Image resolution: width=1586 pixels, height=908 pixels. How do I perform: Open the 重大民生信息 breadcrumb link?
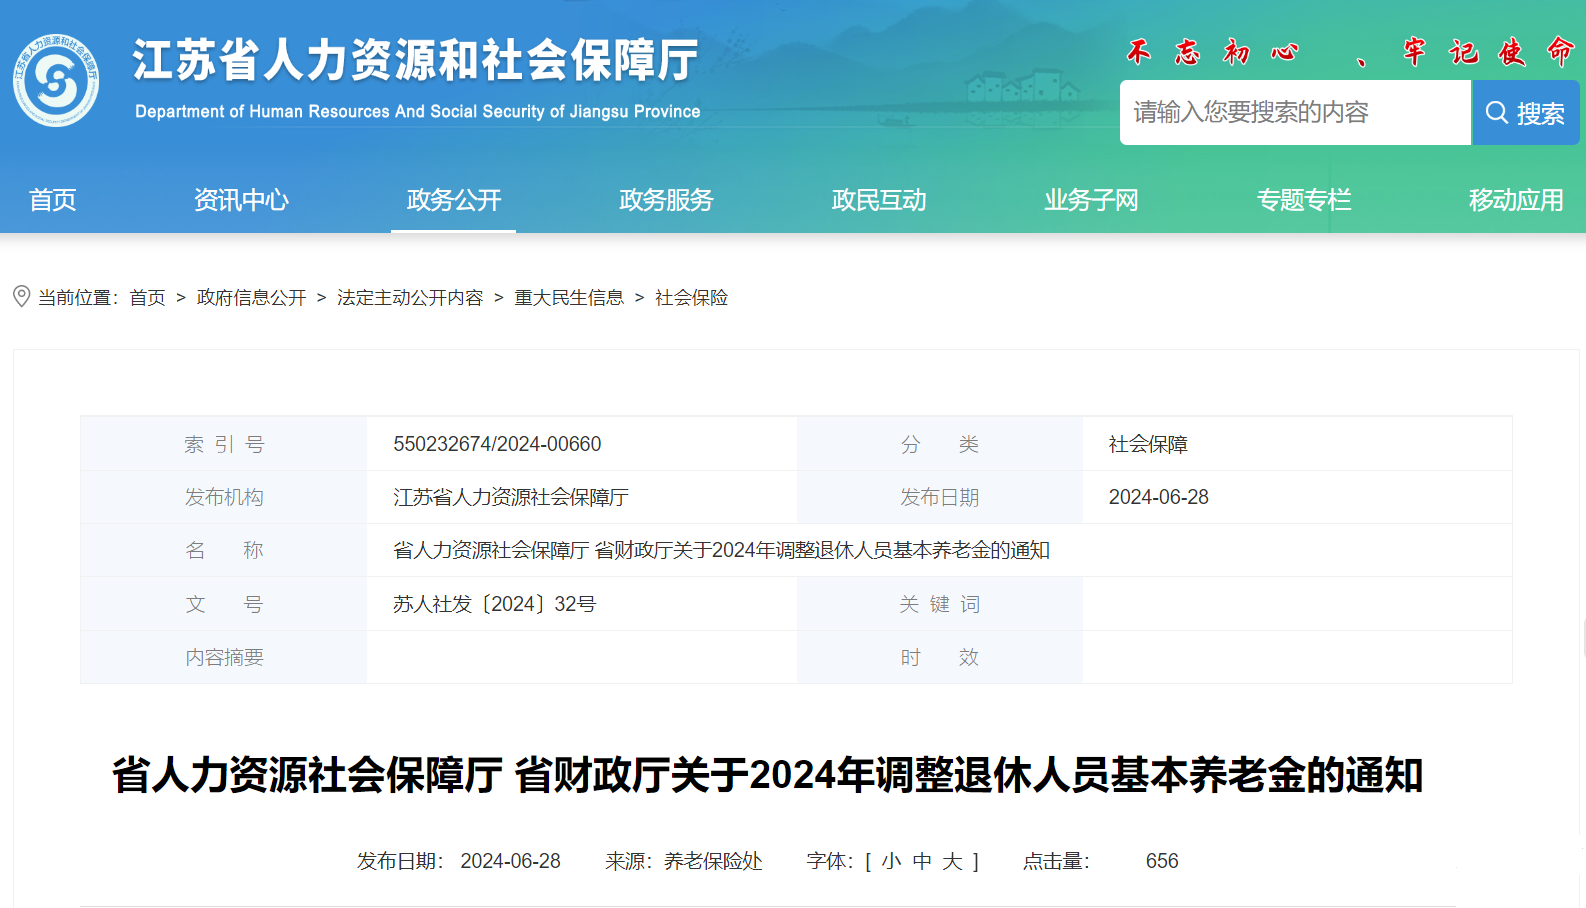click(569, 298)
